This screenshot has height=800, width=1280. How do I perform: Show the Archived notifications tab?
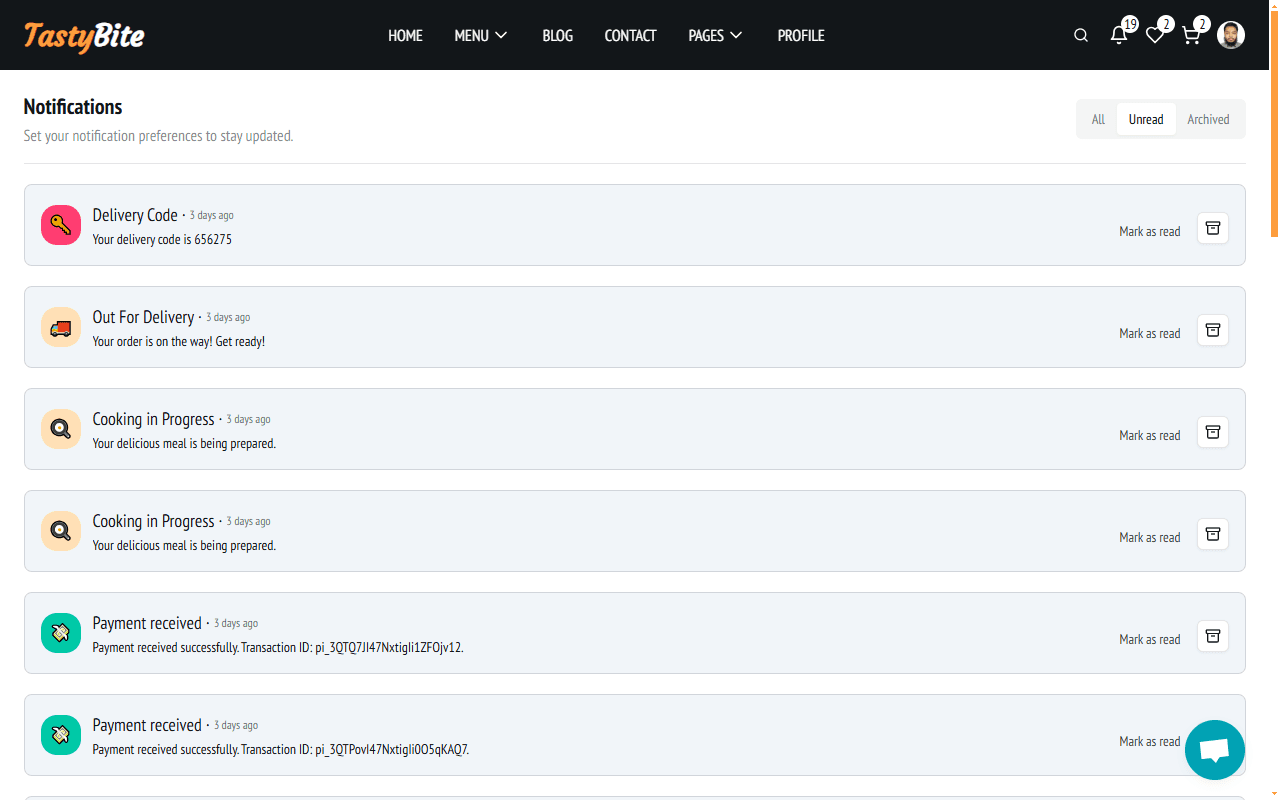1208,119
